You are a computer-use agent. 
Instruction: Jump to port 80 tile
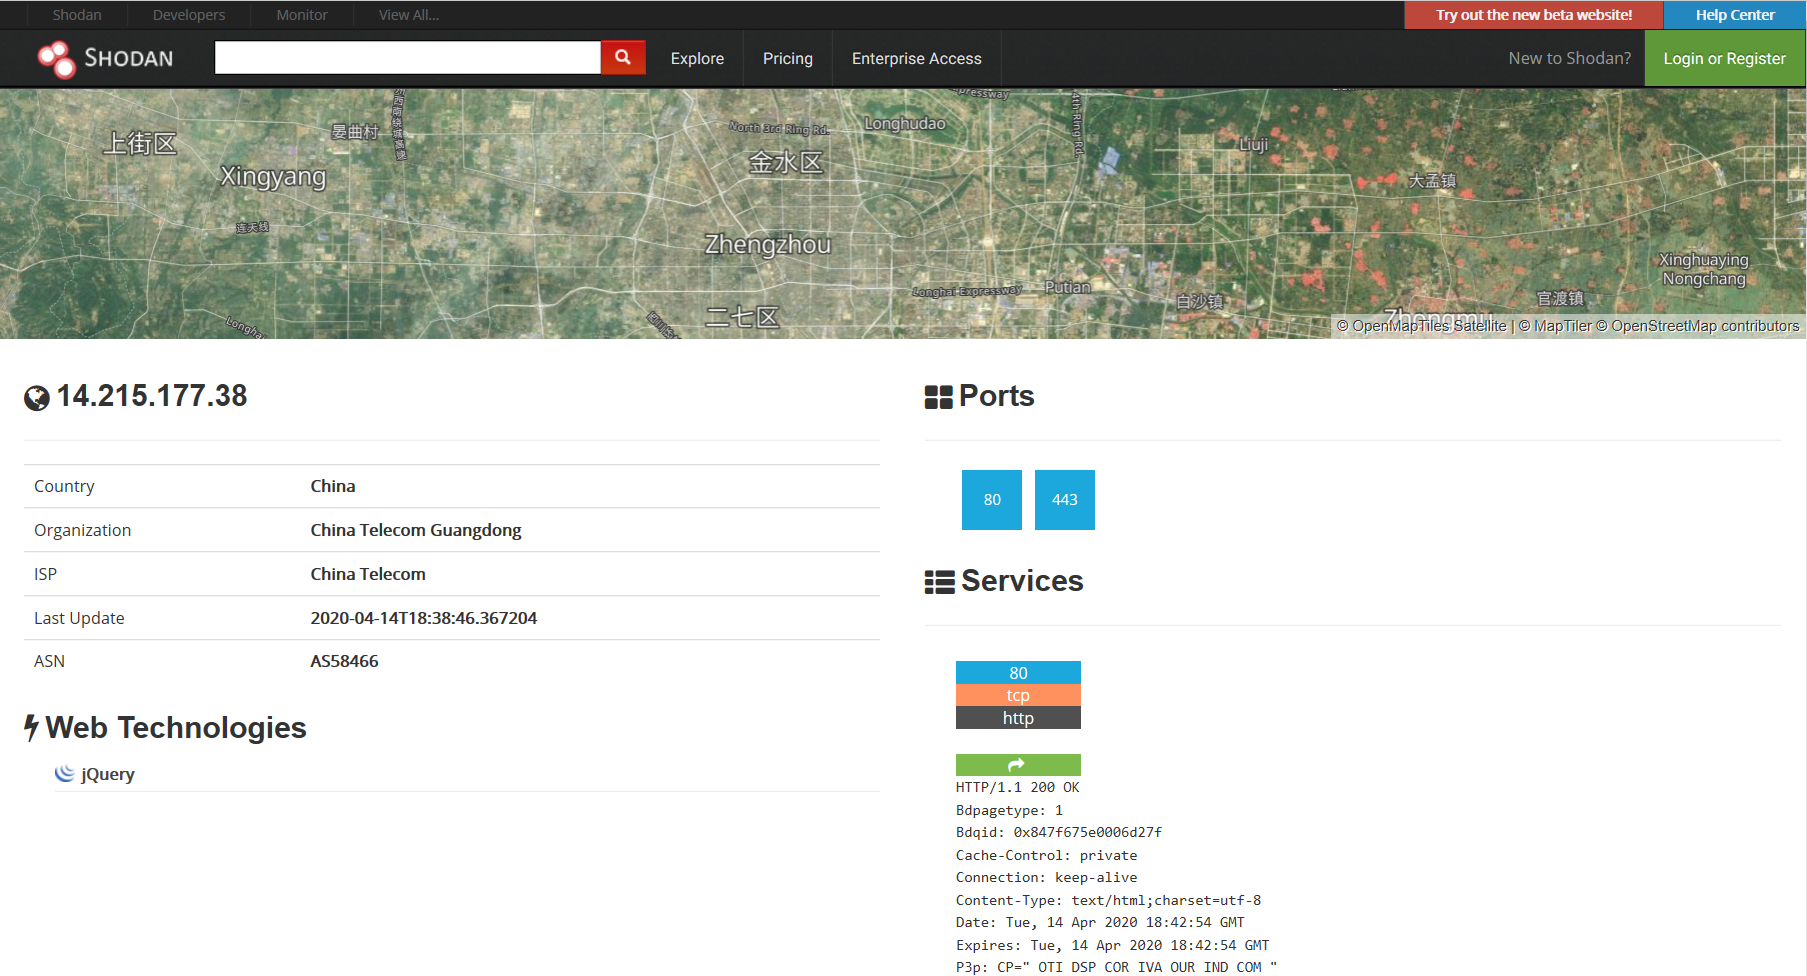tap(991, 500)
